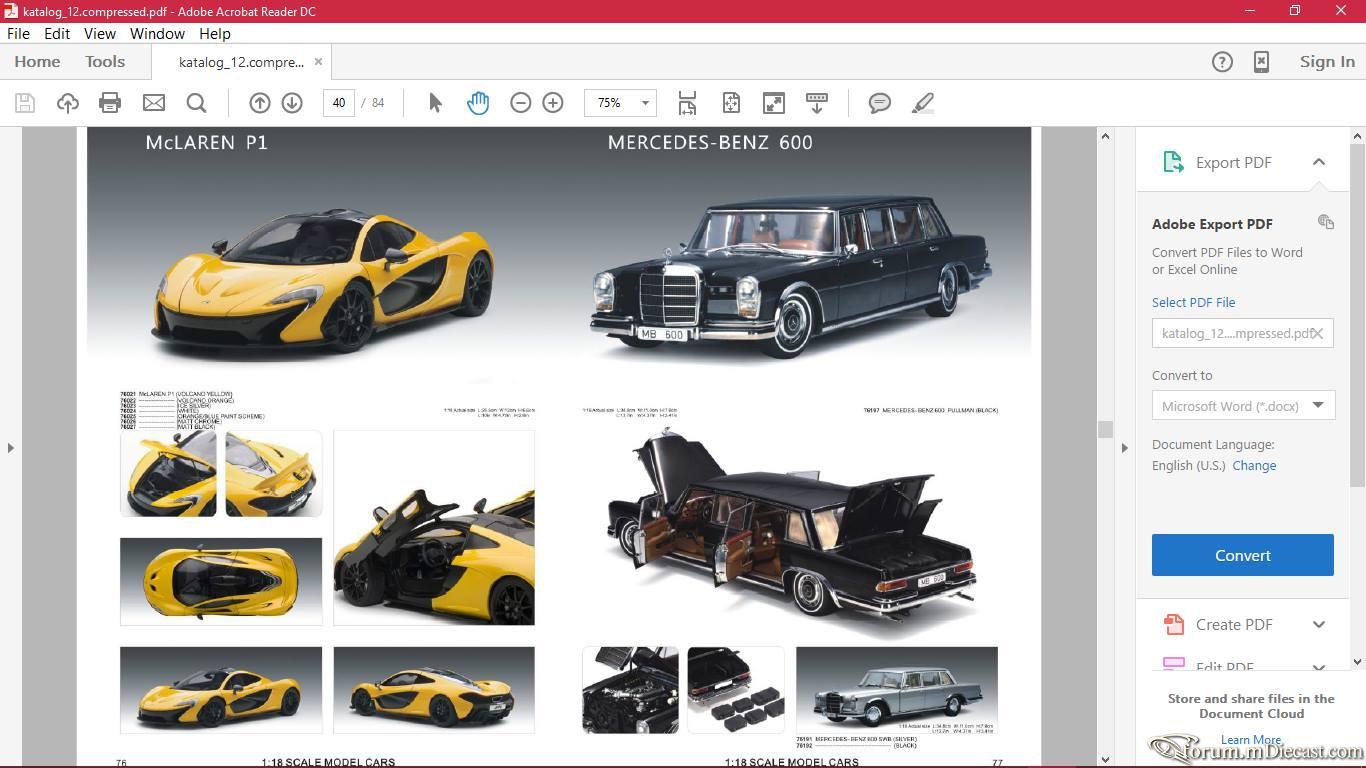Clear selected file with X icon
1366x768 pixels.
(x=1318, y=333)
